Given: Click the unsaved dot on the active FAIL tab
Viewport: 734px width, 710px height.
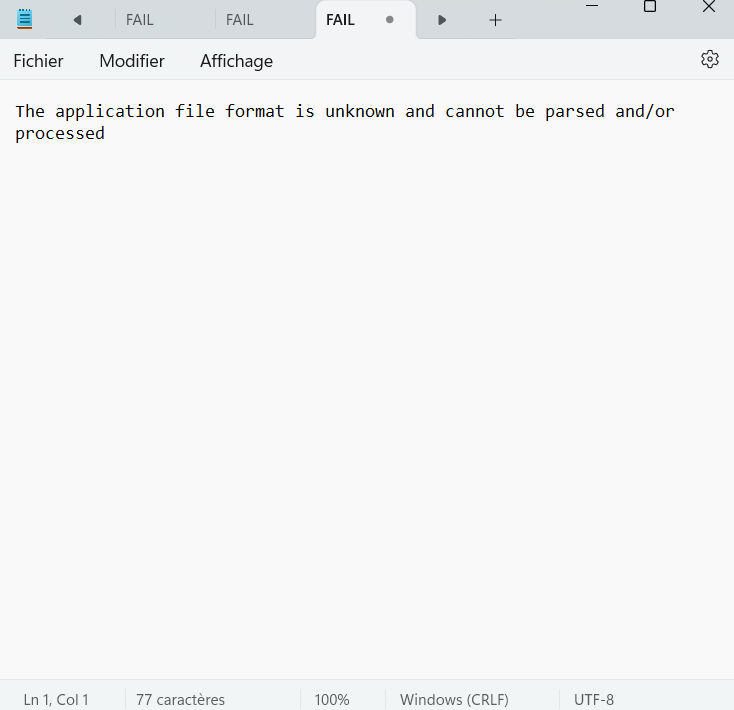Looking at the screenshot, I should pyautogui.click(x=389, y=20).
